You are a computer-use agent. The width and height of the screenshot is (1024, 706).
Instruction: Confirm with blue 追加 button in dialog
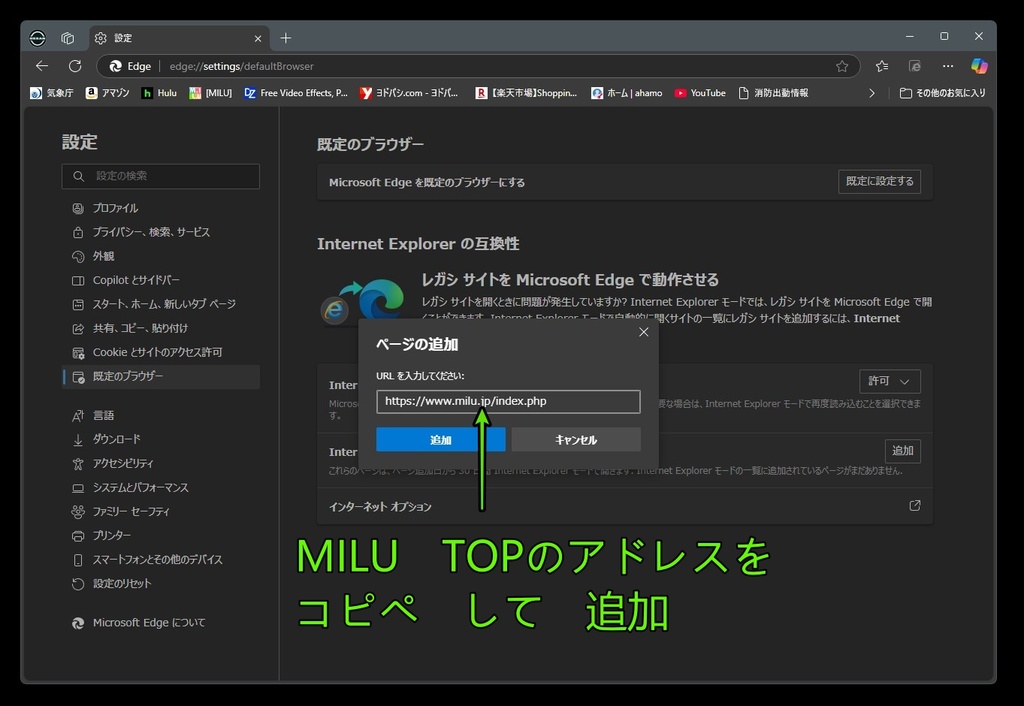[441, 440]
